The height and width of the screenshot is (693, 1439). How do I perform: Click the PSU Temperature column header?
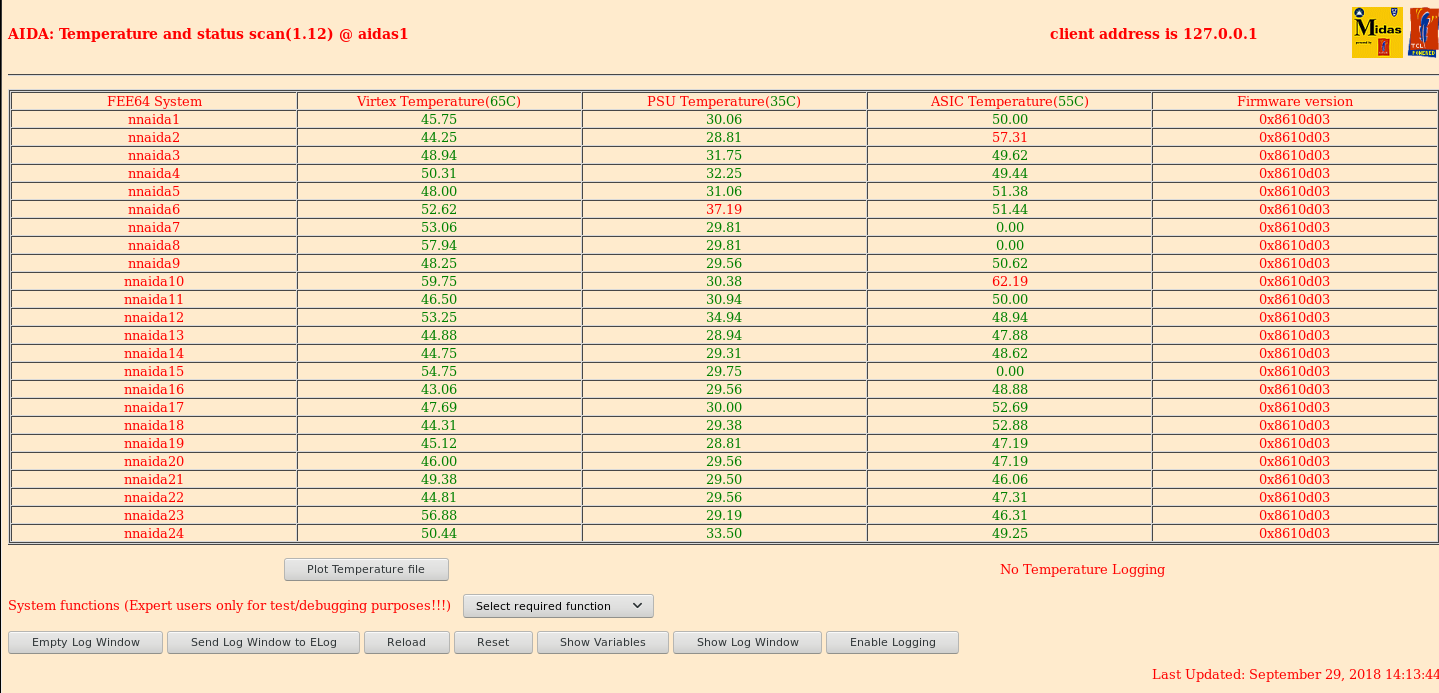724,101
